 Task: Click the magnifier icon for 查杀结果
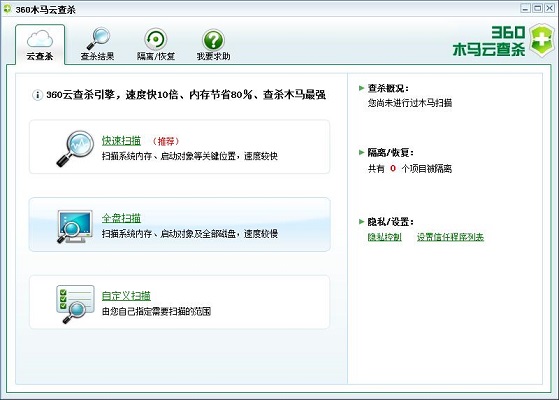[x=98, y=39]
